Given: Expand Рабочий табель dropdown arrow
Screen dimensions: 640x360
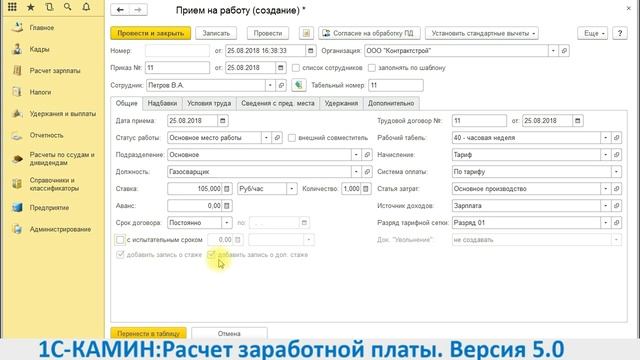Looking at the screenshot, I should [x=606, y=138].
